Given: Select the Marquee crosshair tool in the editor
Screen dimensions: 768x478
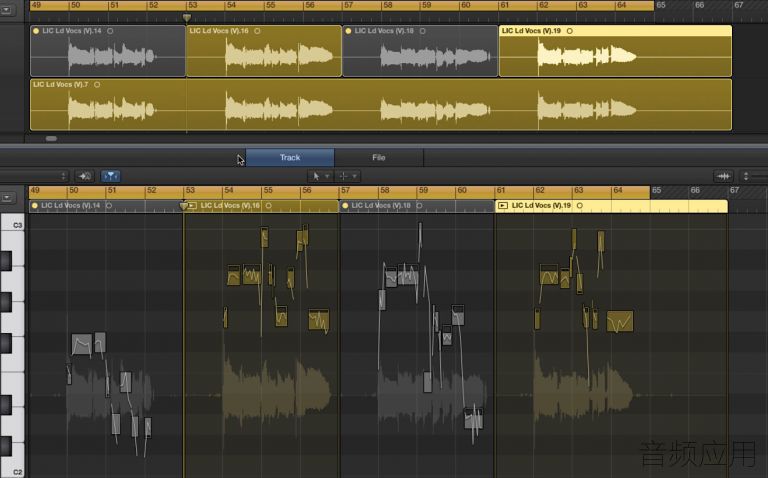Looking at the screenshot, I should click(343, 176).
